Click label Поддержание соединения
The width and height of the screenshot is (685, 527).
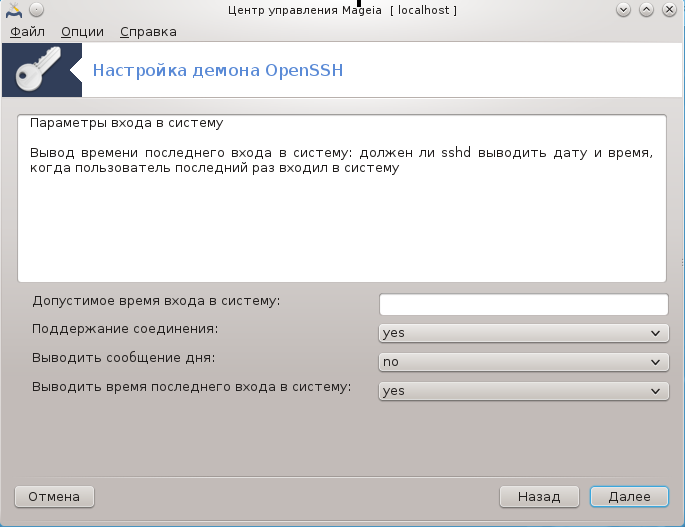pyautogui.click(x=125, y=329)
